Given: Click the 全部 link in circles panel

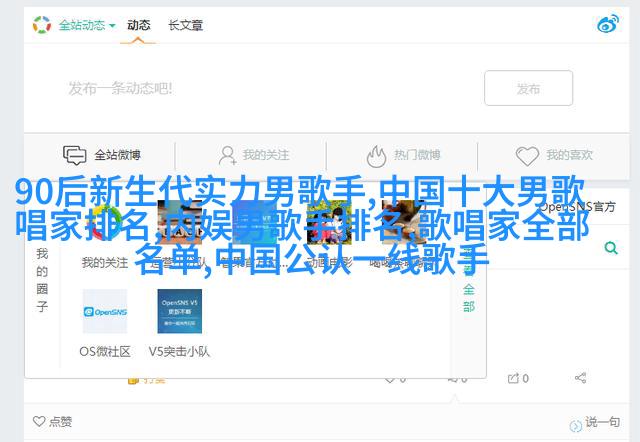Looking at the screenshot, I should 469,298.
